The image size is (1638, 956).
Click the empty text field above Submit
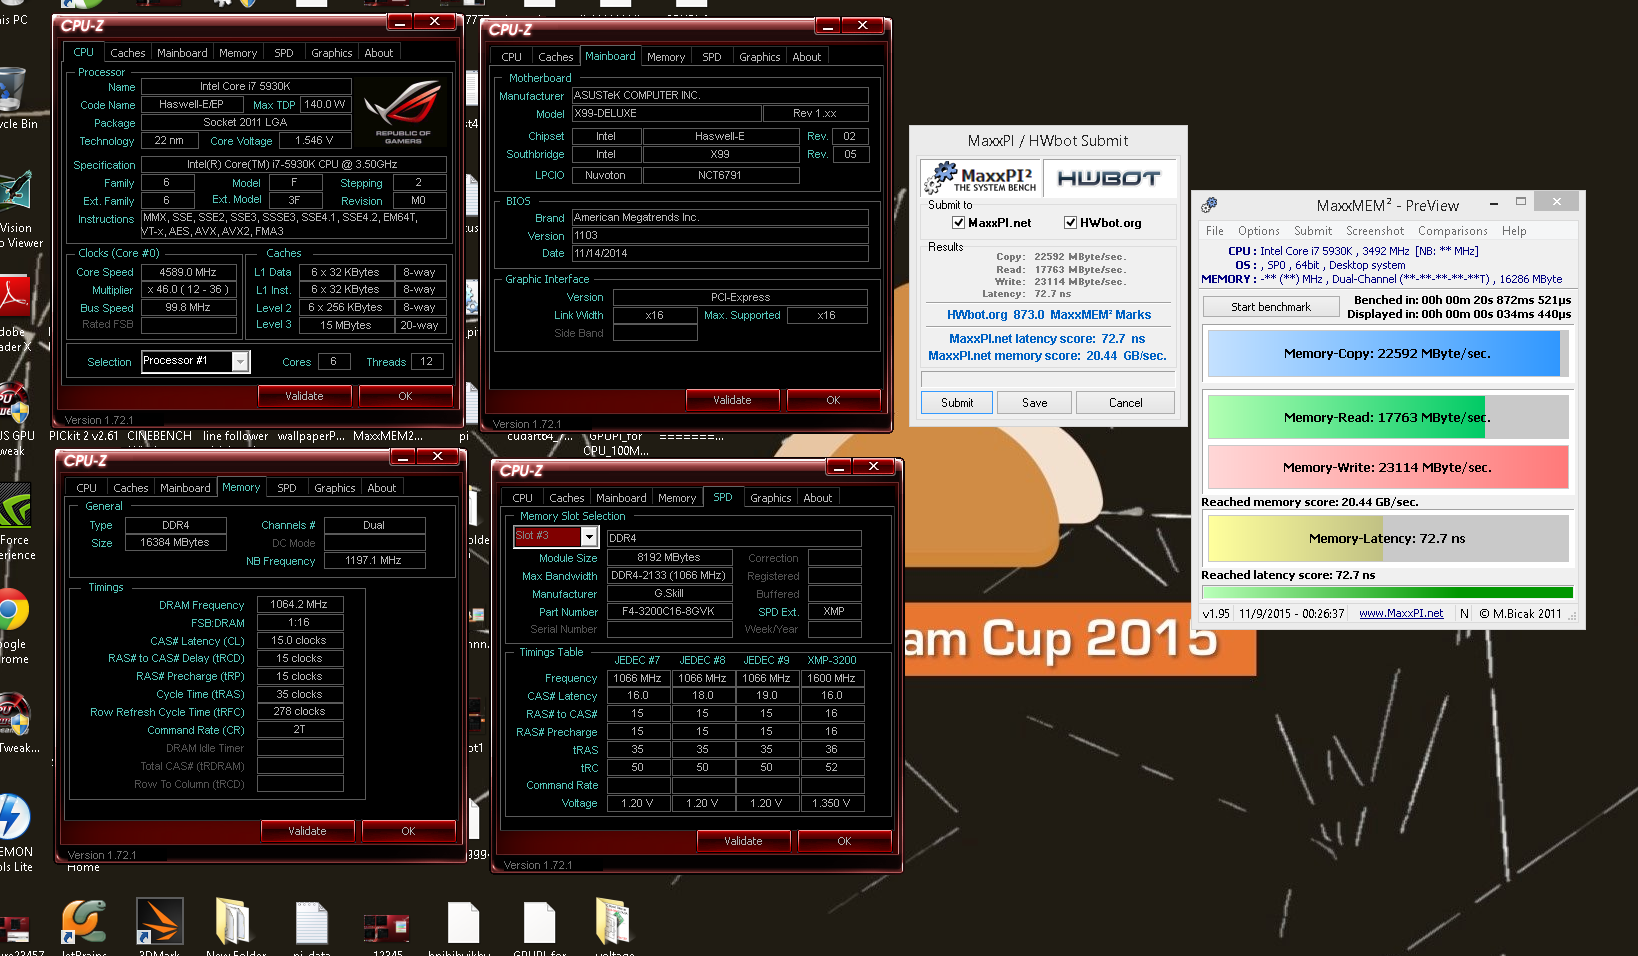(1046, 379)
